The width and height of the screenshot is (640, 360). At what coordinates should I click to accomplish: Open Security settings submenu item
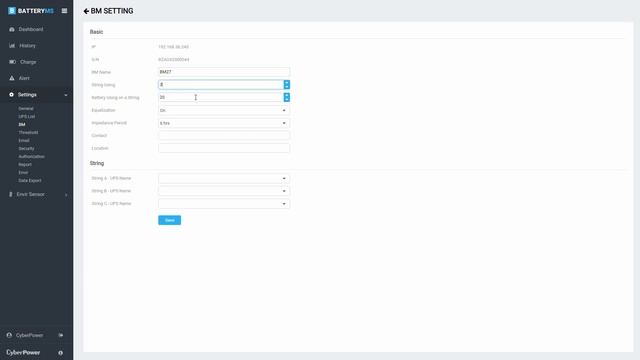click(26, 149)
